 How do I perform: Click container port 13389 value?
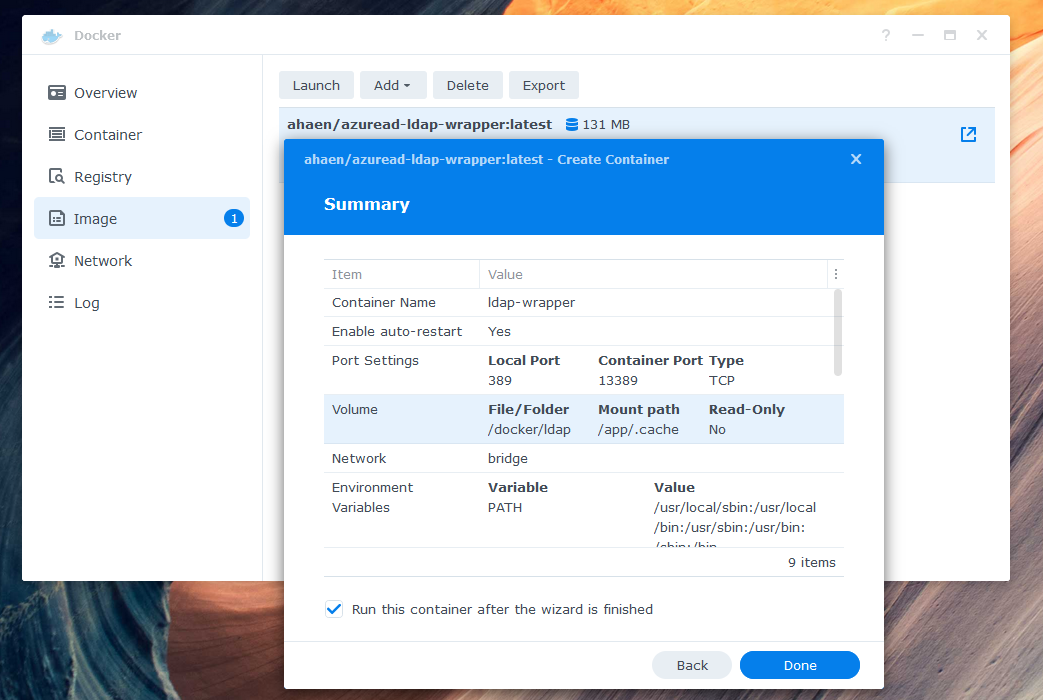click(x=617, y=381)
